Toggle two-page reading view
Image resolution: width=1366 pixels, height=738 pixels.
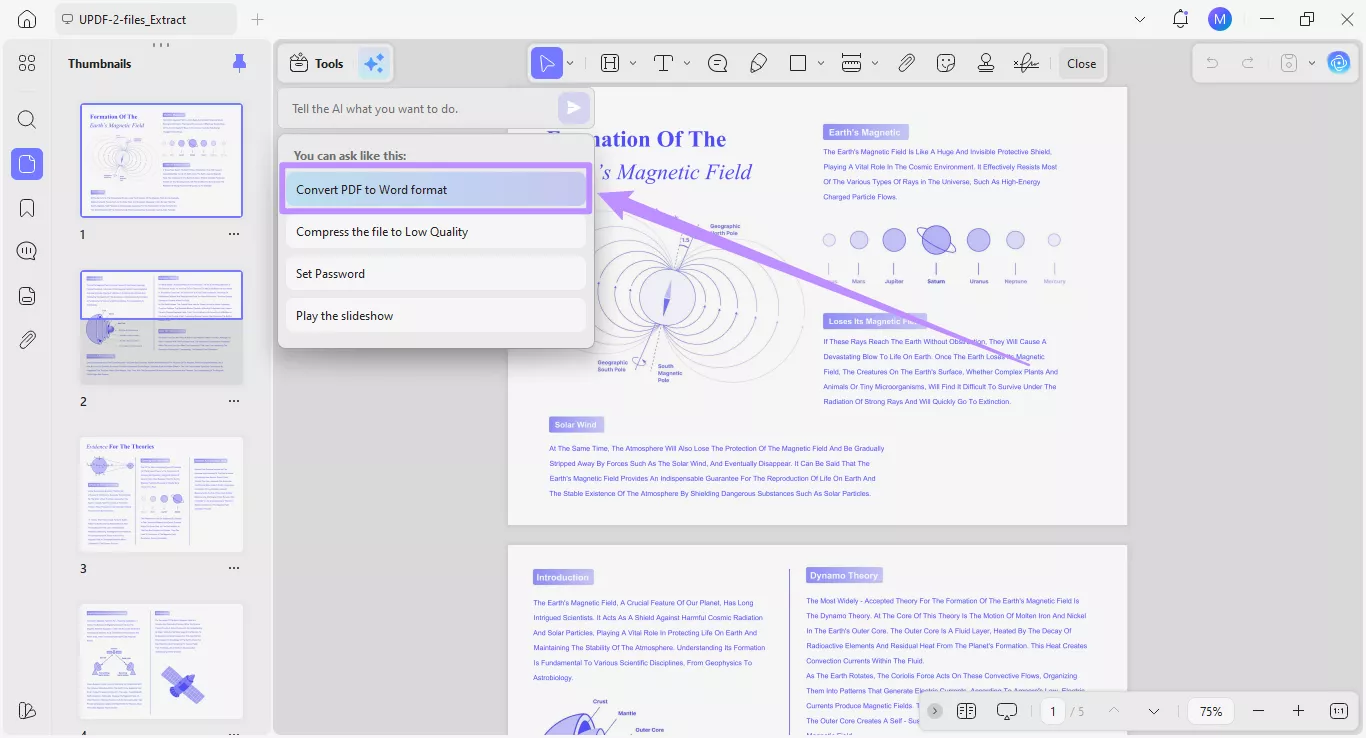[x=966, y=711]
